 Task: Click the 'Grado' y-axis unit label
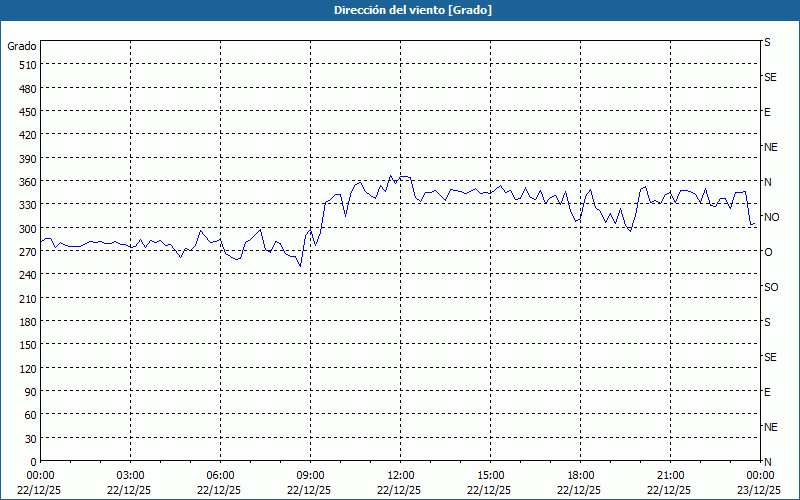[x=22, y=46]
